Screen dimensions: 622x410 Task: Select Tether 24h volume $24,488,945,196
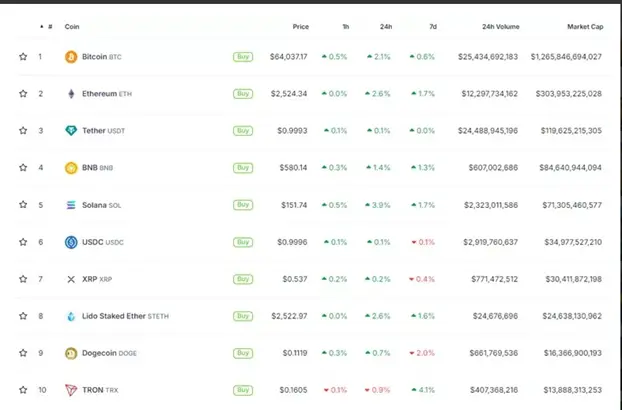488,130
